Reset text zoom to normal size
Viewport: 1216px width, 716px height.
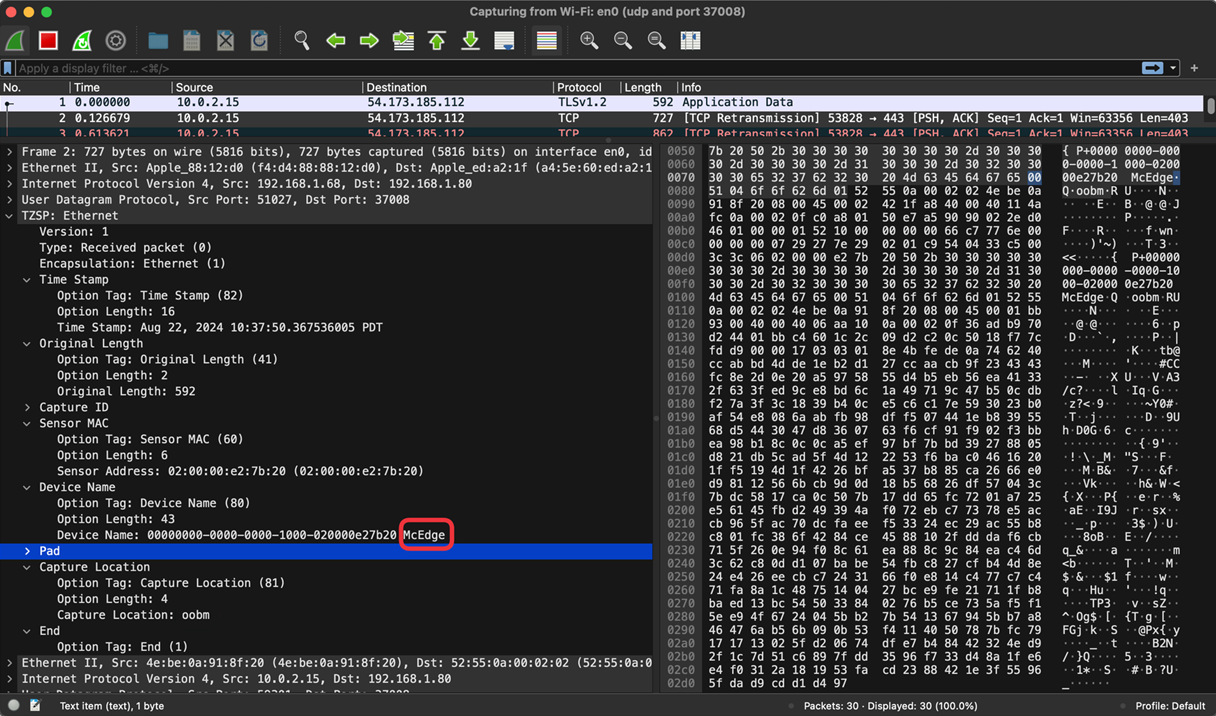tap(657, 41)
